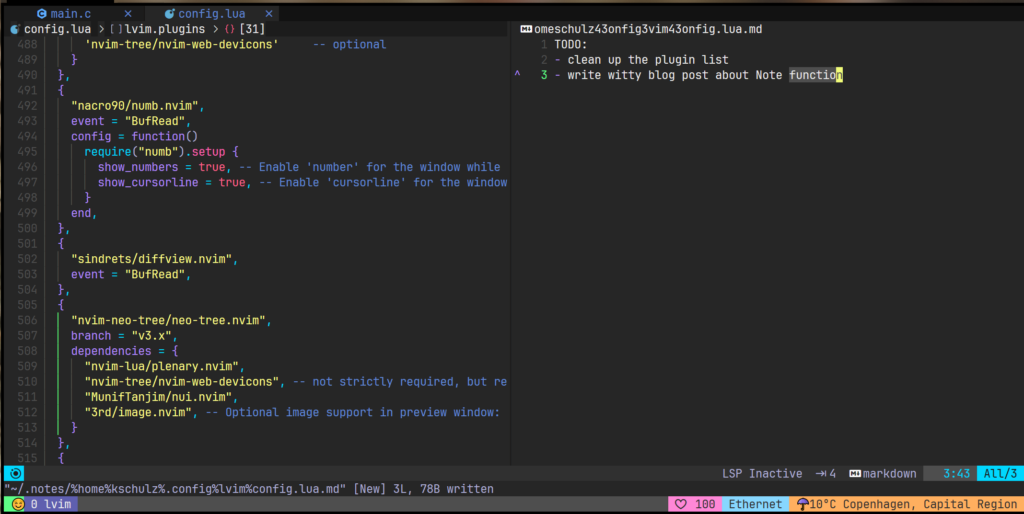Click require("numb").setup on line 495
This screenshot has height=514, width=1024.
[x=155, y=152]
